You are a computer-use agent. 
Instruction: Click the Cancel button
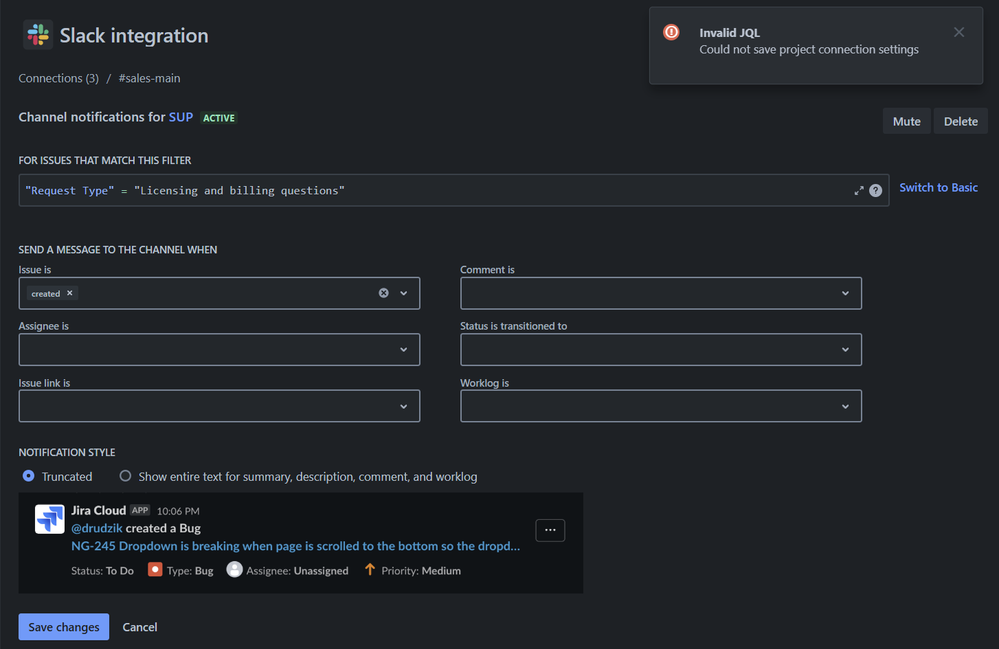[140, 627]
